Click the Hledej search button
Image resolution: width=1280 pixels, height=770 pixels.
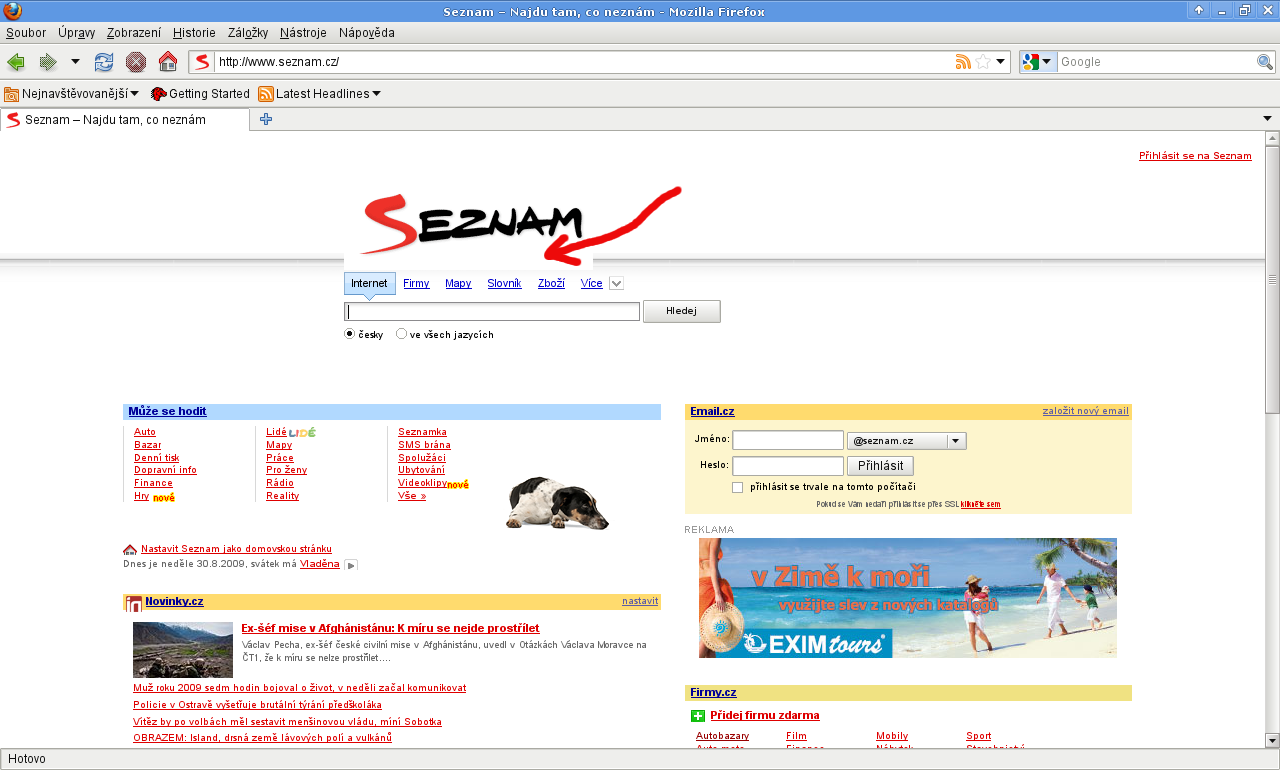681,312
